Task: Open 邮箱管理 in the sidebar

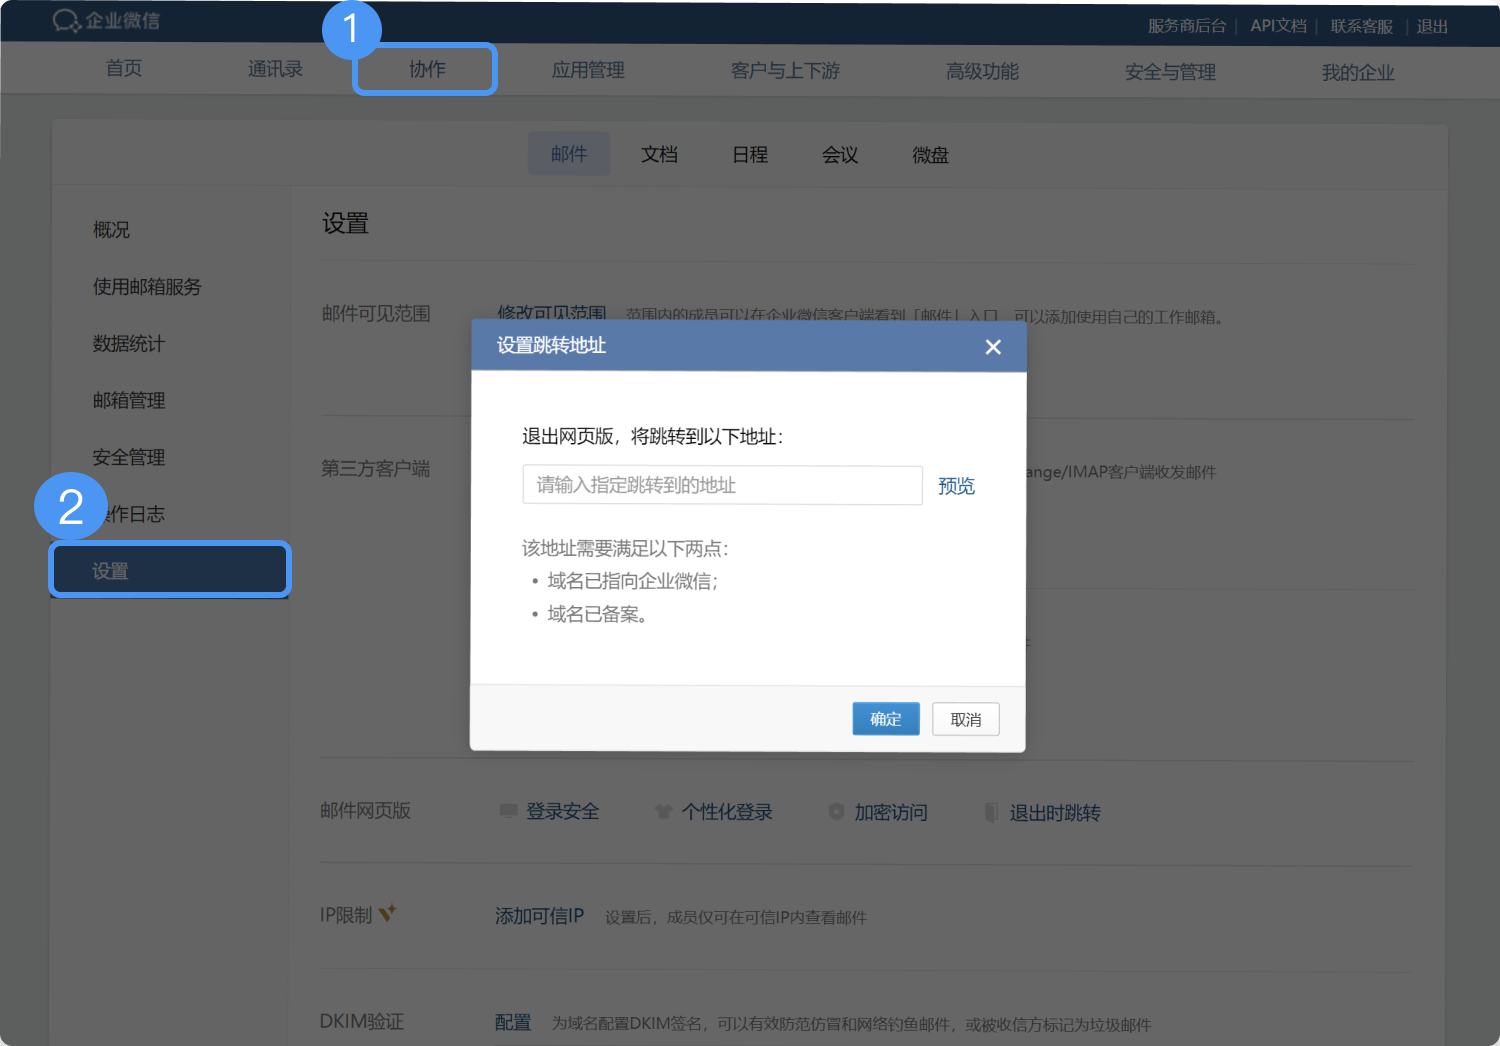Action: coord(129,401)
